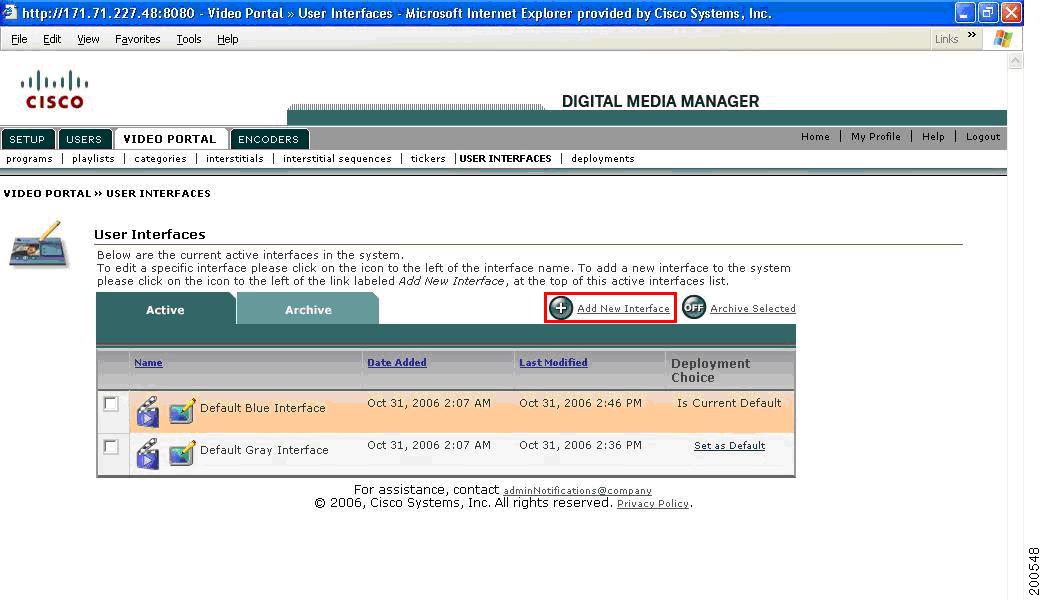Open the View menu
Screen dimensions: 1042x600
point(88,39)
